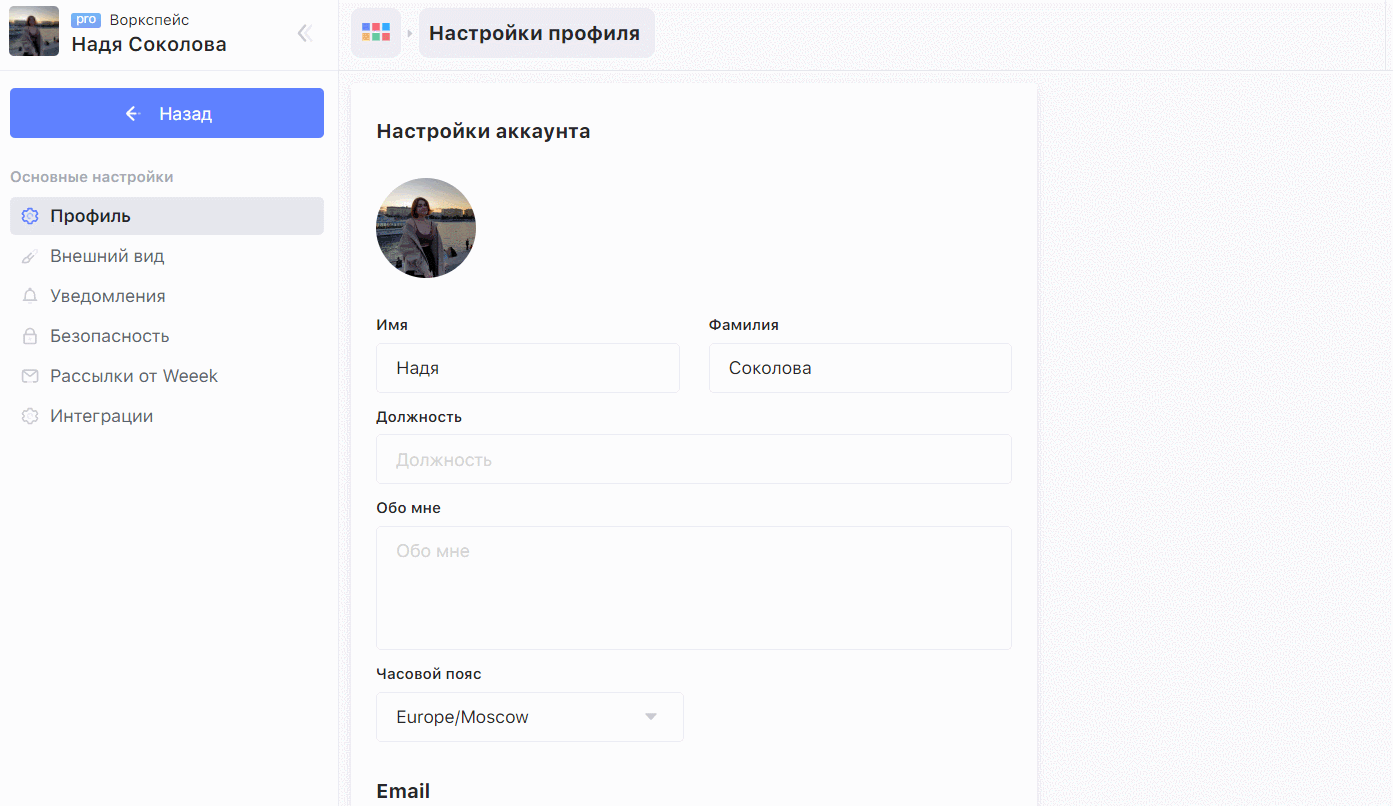Collapse sidebar with double chevron icon
The height and width of the screenshot is (806, 1393).
[x=305, y=33]
